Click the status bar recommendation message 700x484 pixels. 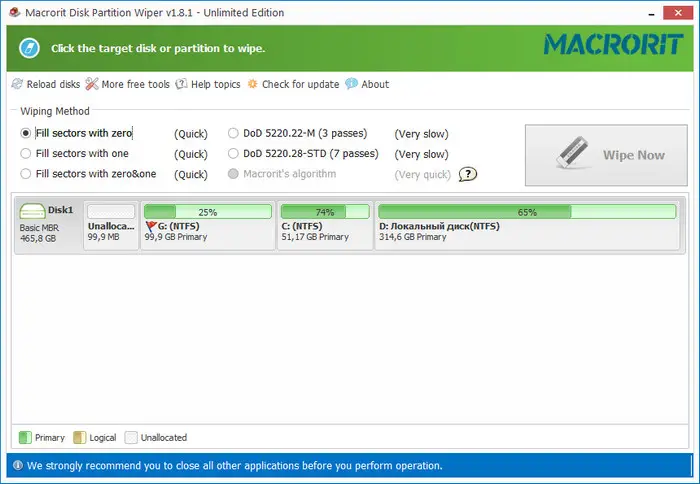pyautogui.click(x=235, y=466)
